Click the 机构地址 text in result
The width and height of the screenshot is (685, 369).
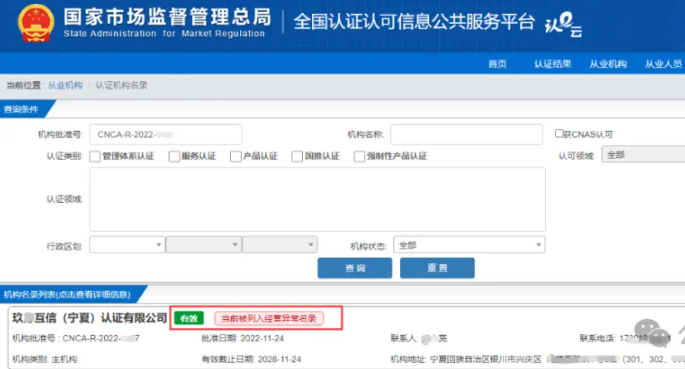click(x=537, y=359)
